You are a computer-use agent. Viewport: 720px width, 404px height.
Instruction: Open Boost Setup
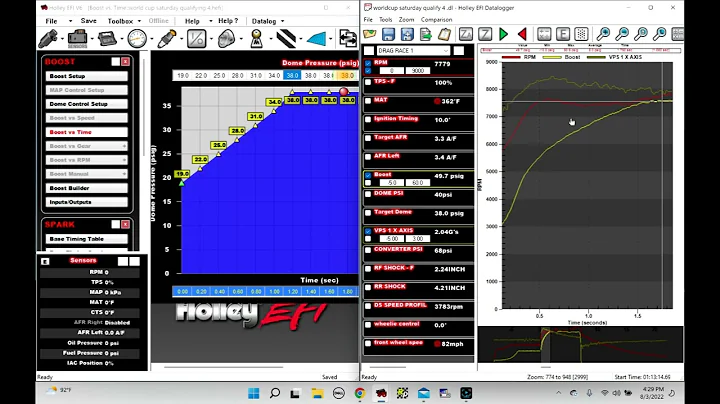tap(86, 76)
